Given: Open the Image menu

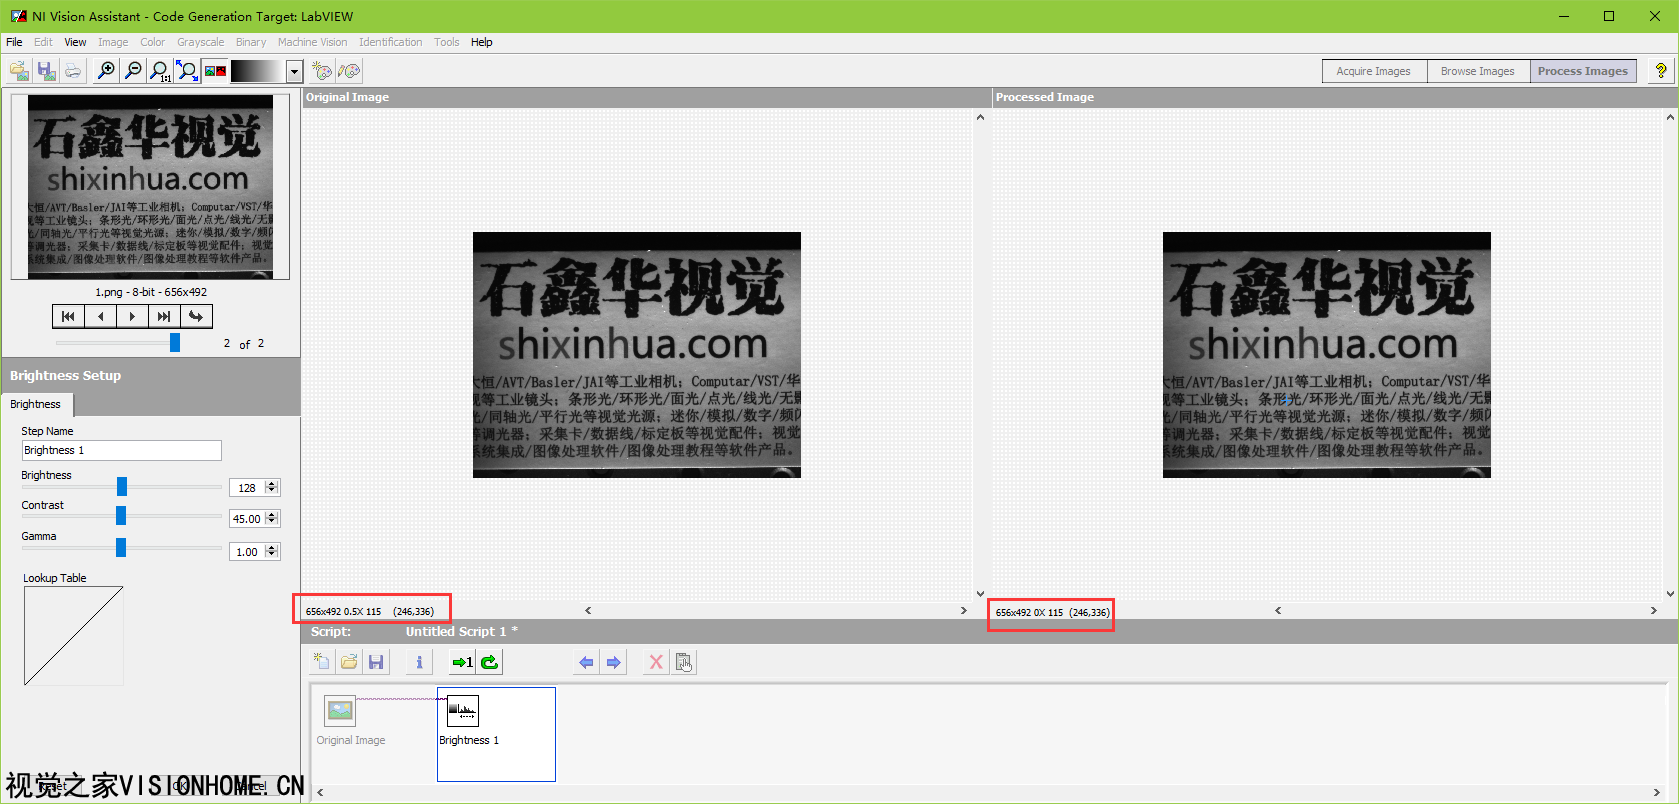Looking at the screenshot, I should click(x=113, y=42).
